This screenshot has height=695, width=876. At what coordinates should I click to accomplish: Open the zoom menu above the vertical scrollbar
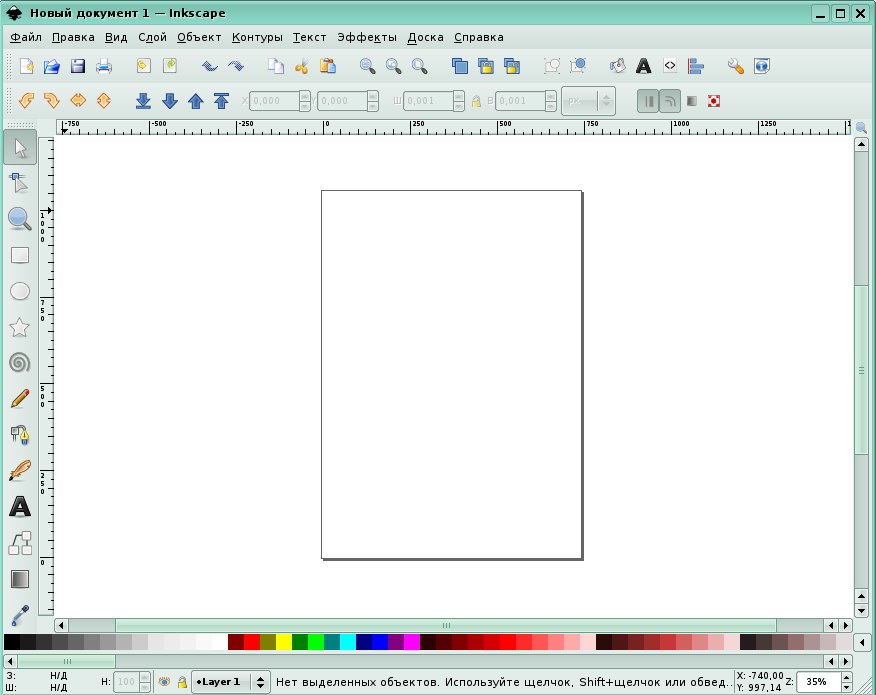point(861,128)
